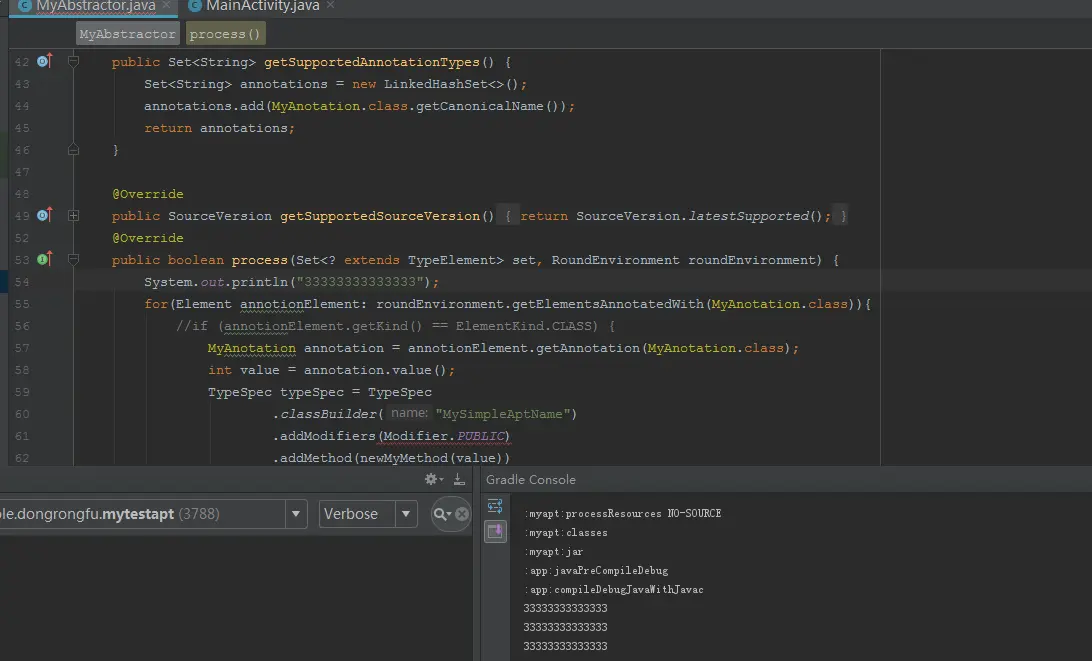Viewport: 1092px width, 661px height.
Task: Click the getSupportedSourceVersion method name
Action: 380,216
